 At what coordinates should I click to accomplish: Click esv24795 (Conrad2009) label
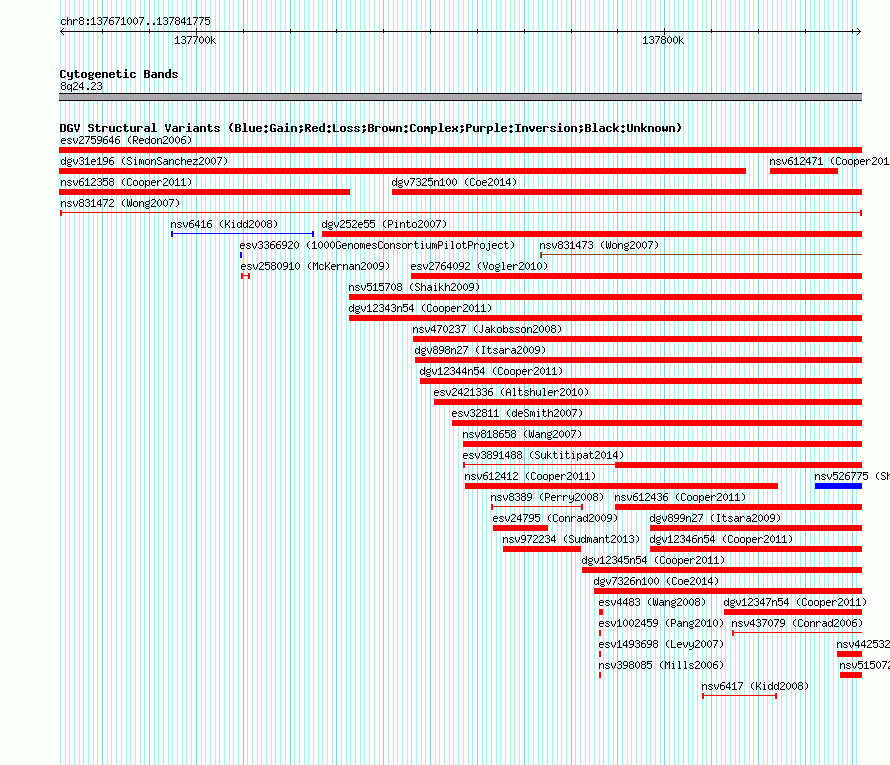[x=555, y=518]
